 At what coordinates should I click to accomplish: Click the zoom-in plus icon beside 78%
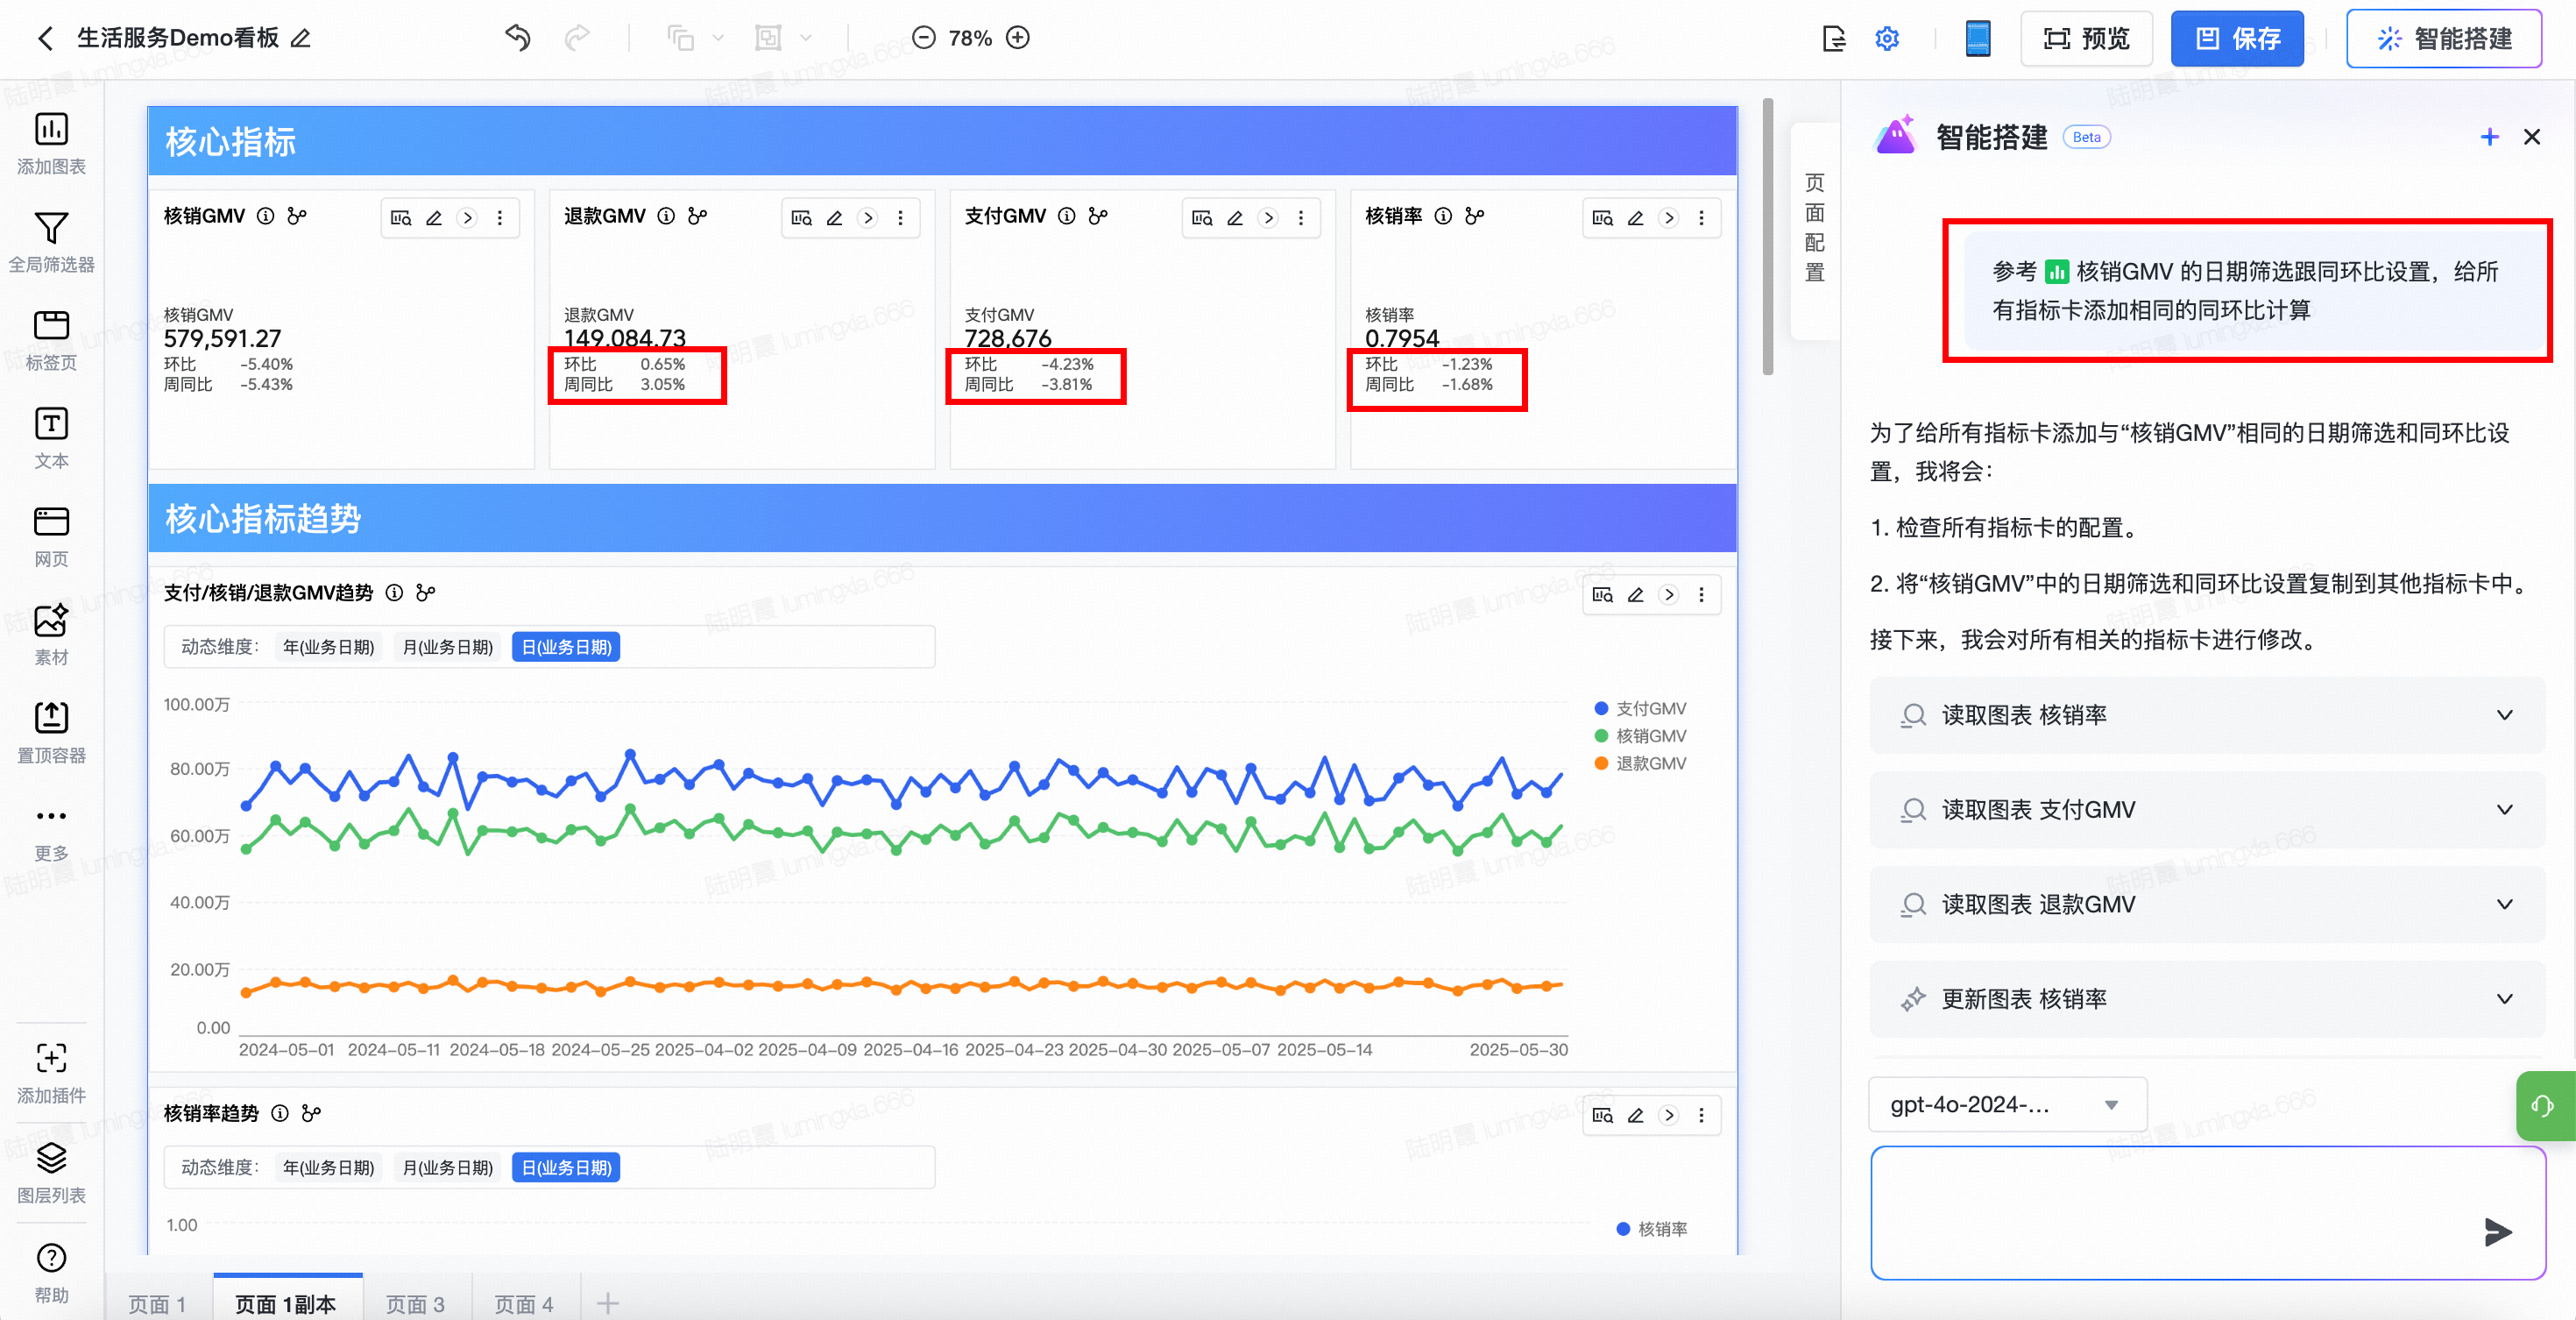click(1018, 38)
